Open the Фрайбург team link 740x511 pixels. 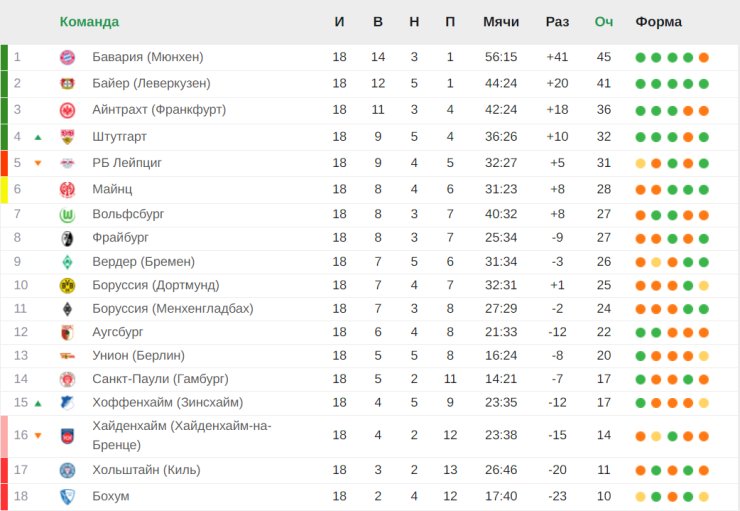pyautogui.click(x=120, y=237)
